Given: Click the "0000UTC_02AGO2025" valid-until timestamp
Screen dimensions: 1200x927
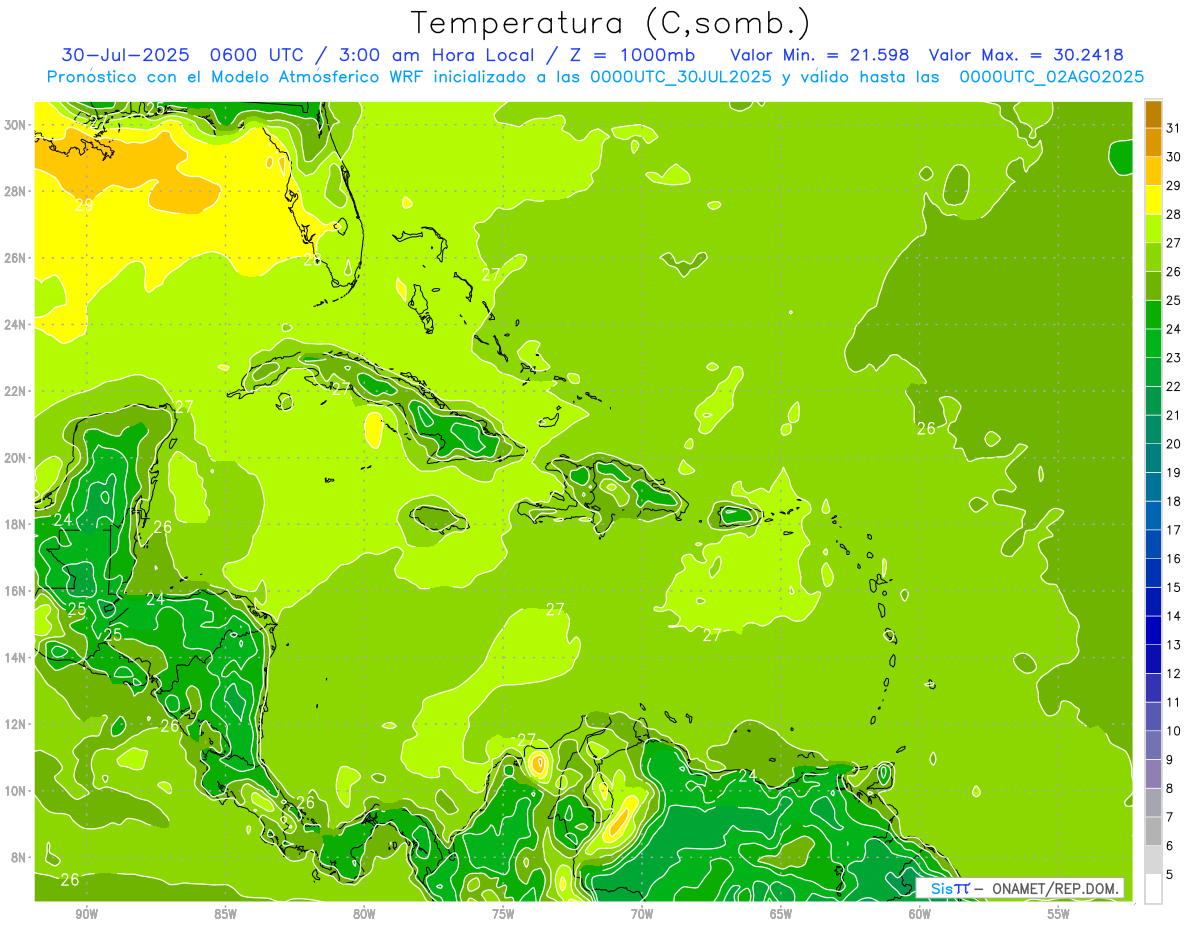Looking at the screenshot, I should [x=1051, y=77].
